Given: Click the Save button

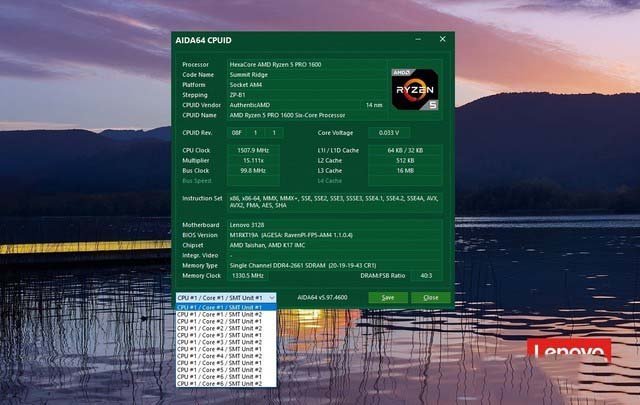Looking at the screenshot, I should click(388, 298).
